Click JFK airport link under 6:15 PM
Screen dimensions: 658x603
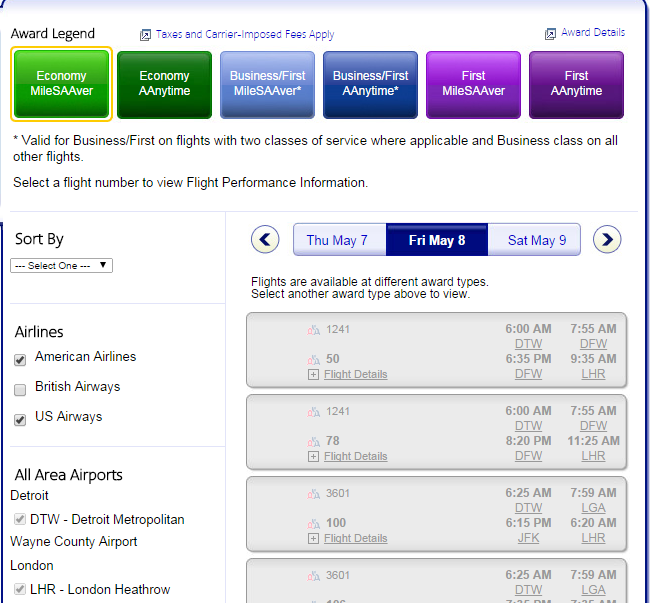coord(528,538)
